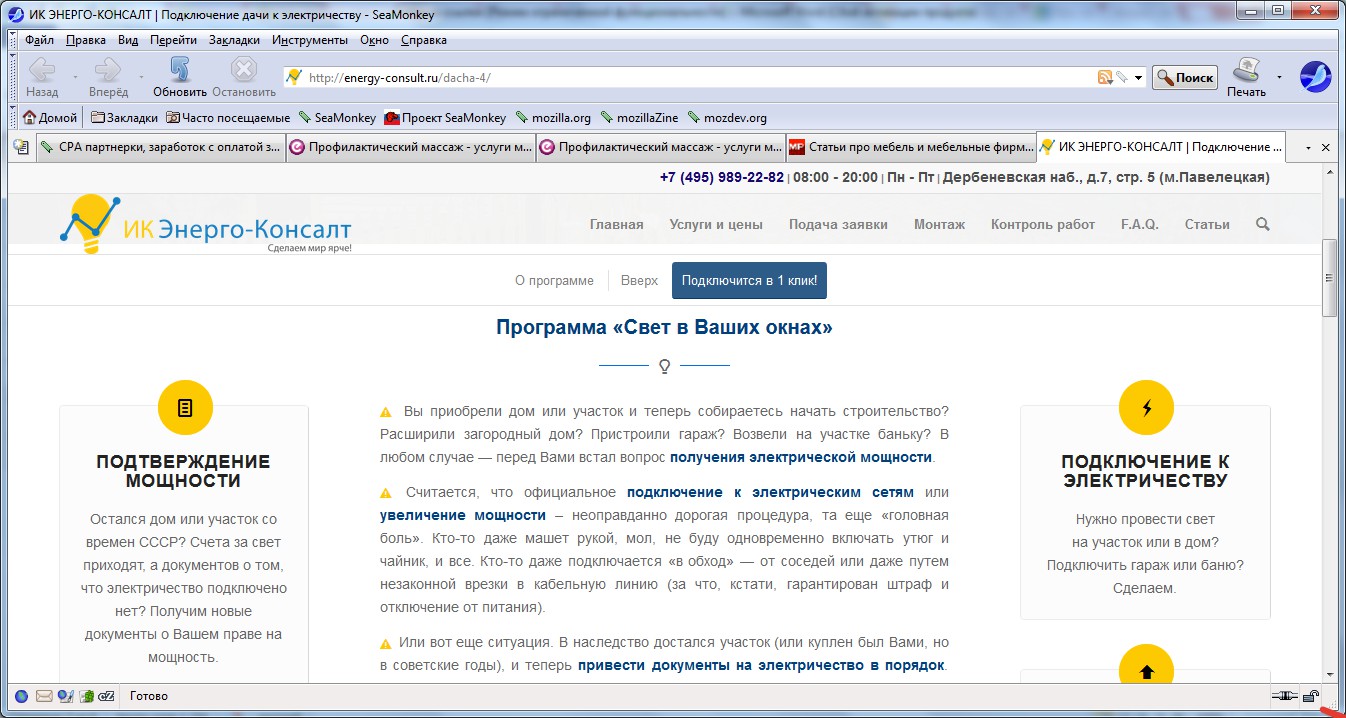Click the bookmark tag icon in address bar

click(x=1122, y=77)
